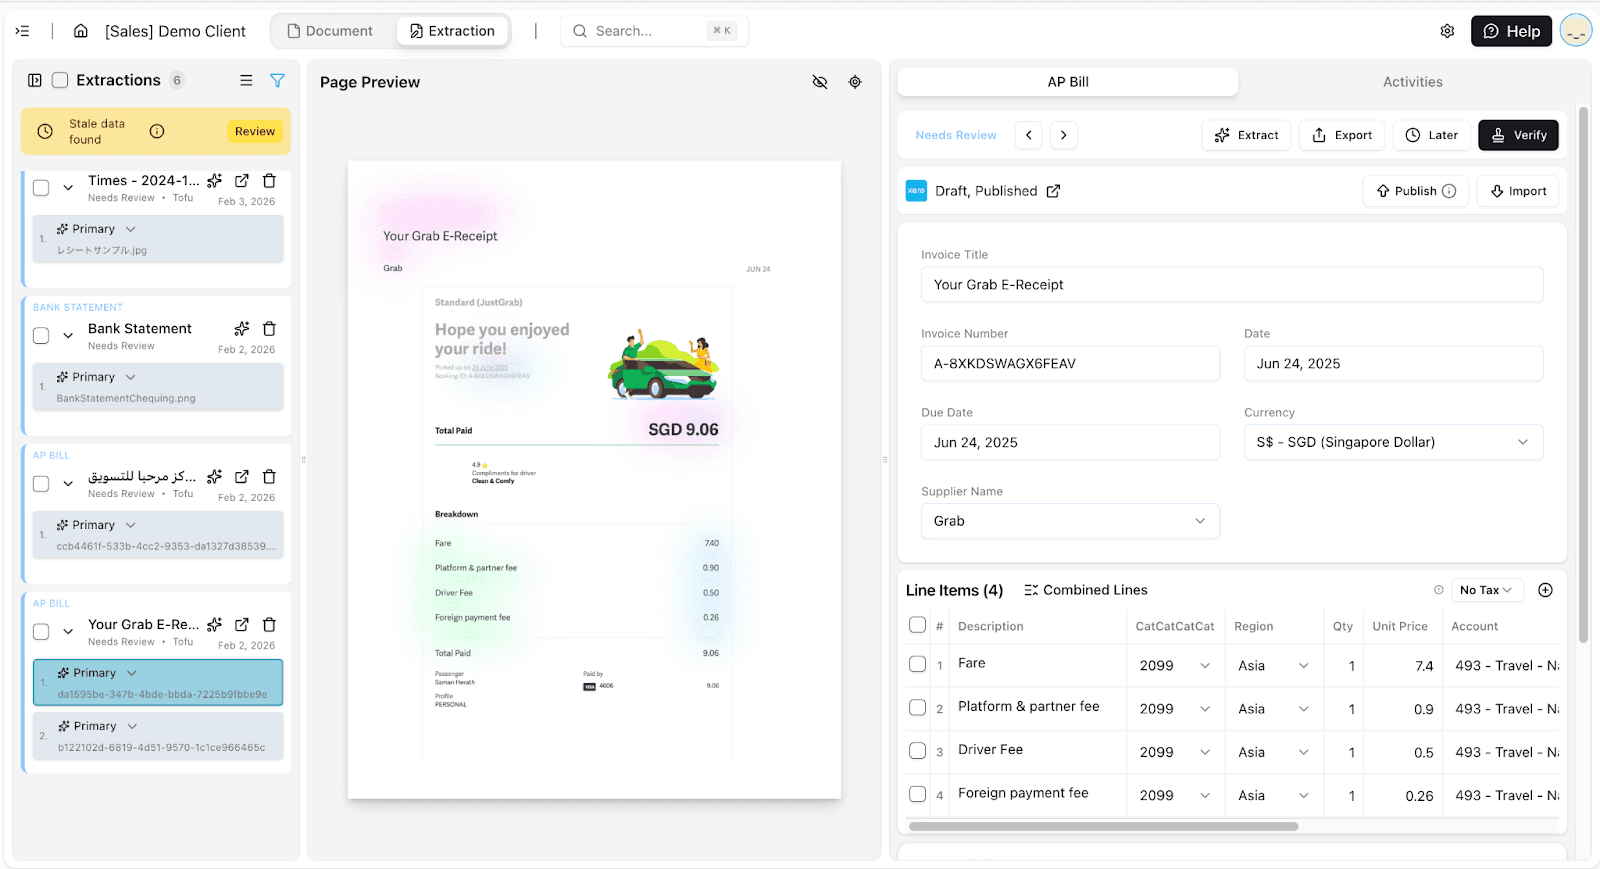Viewport: 1600px width, 869px height.
Task: Check the Foreign payment fee line
Action: [917, 794]
